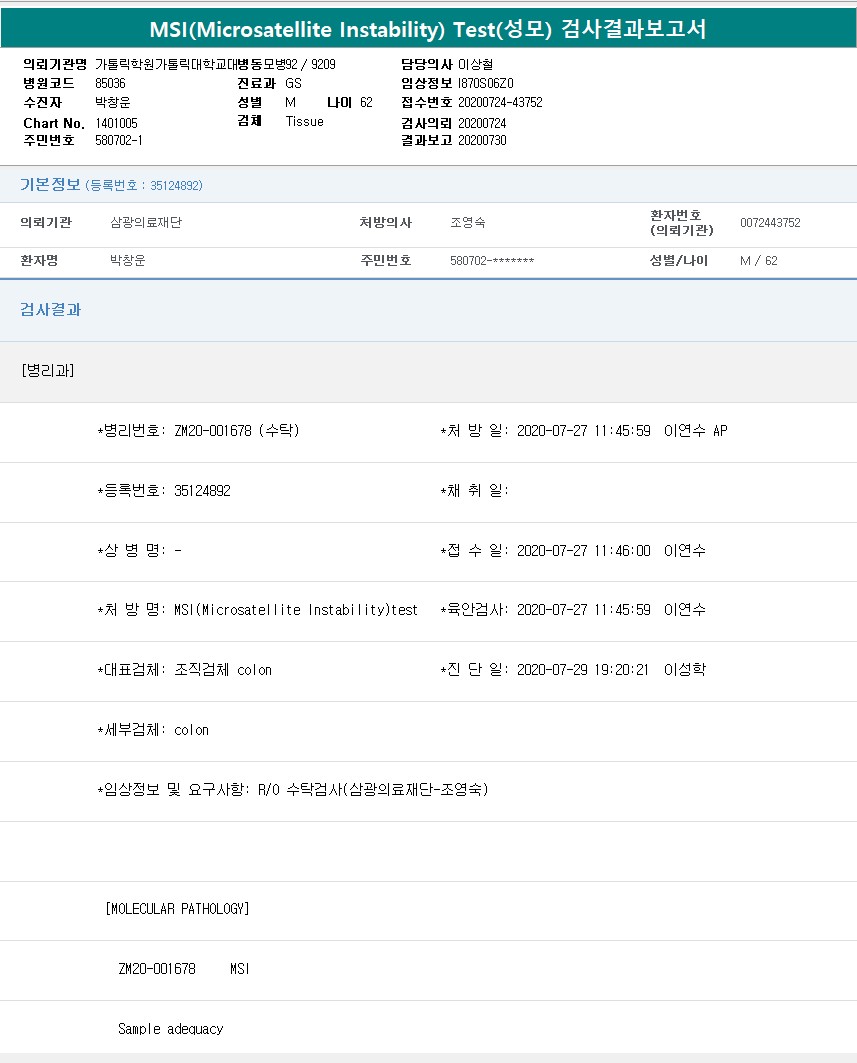The height and width of the screenshot is (1063, 857).
Task: Click patient number 0072443752
Action: point(770,222)
